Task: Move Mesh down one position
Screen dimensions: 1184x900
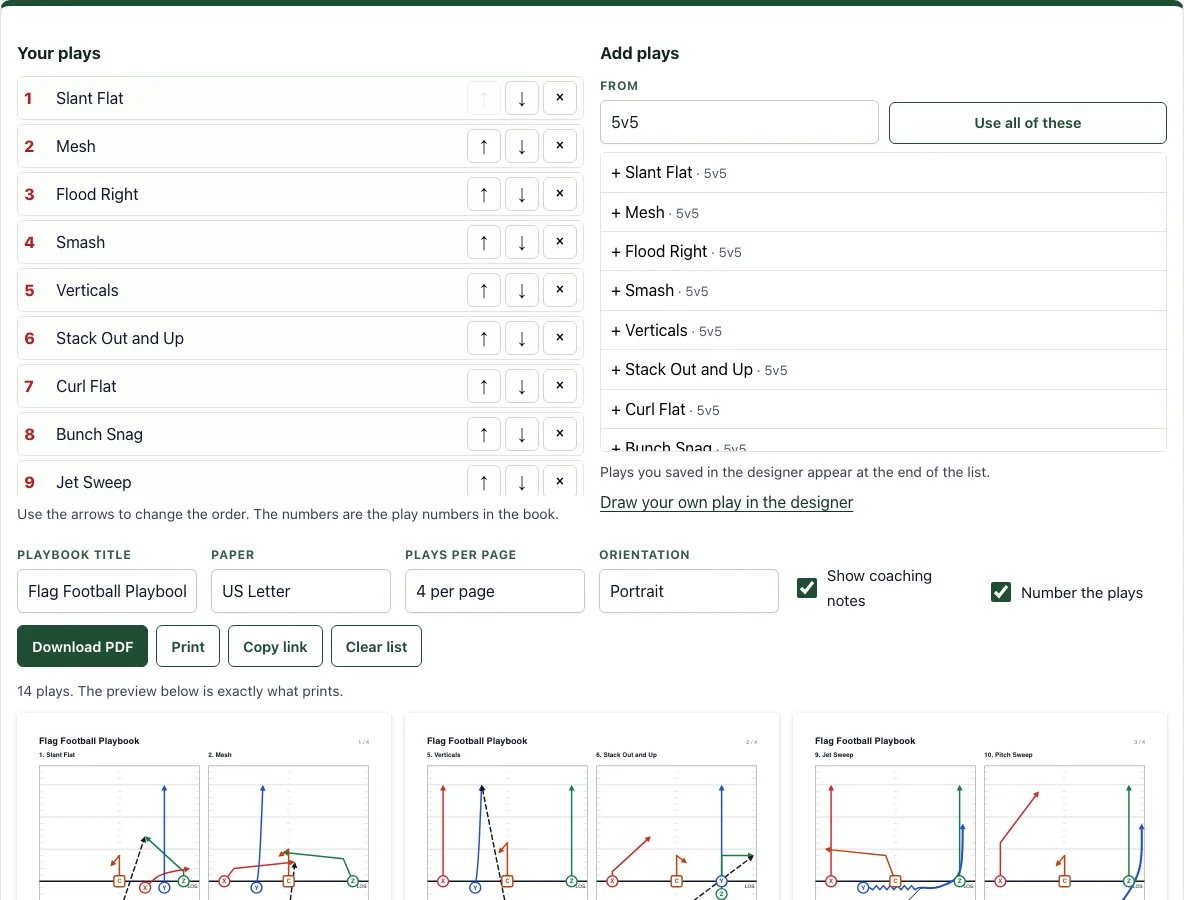Action: coord(522,146)
